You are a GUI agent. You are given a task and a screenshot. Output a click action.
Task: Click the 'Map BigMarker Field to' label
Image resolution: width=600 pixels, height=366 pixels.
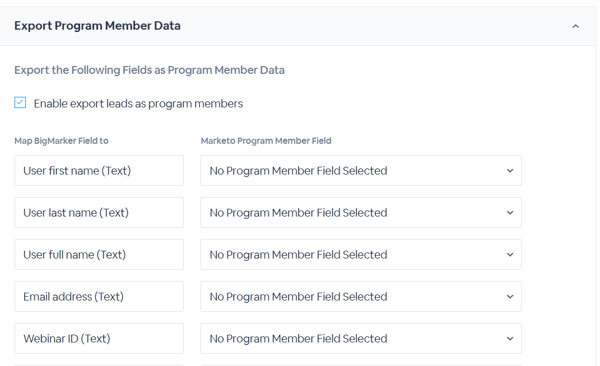(61, 141)
